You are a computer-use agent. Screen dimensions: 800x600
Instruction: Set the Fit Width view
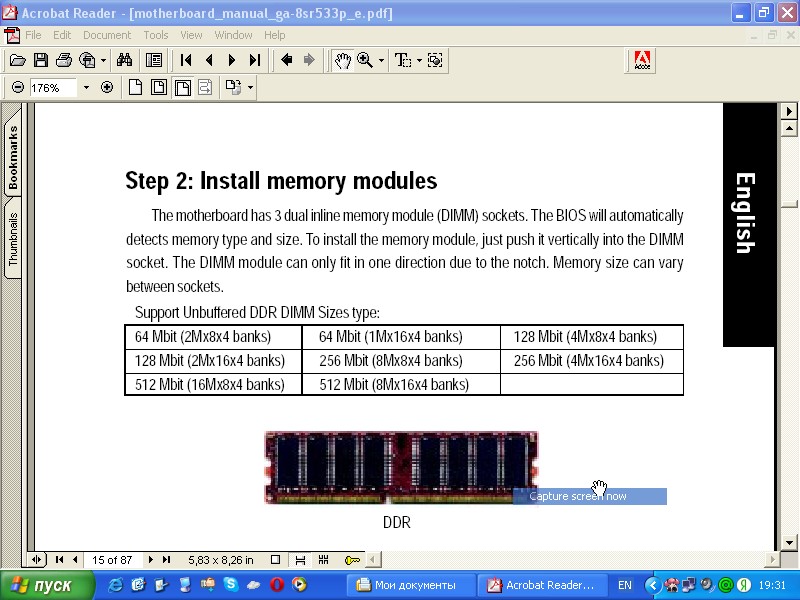click(182, 87)
